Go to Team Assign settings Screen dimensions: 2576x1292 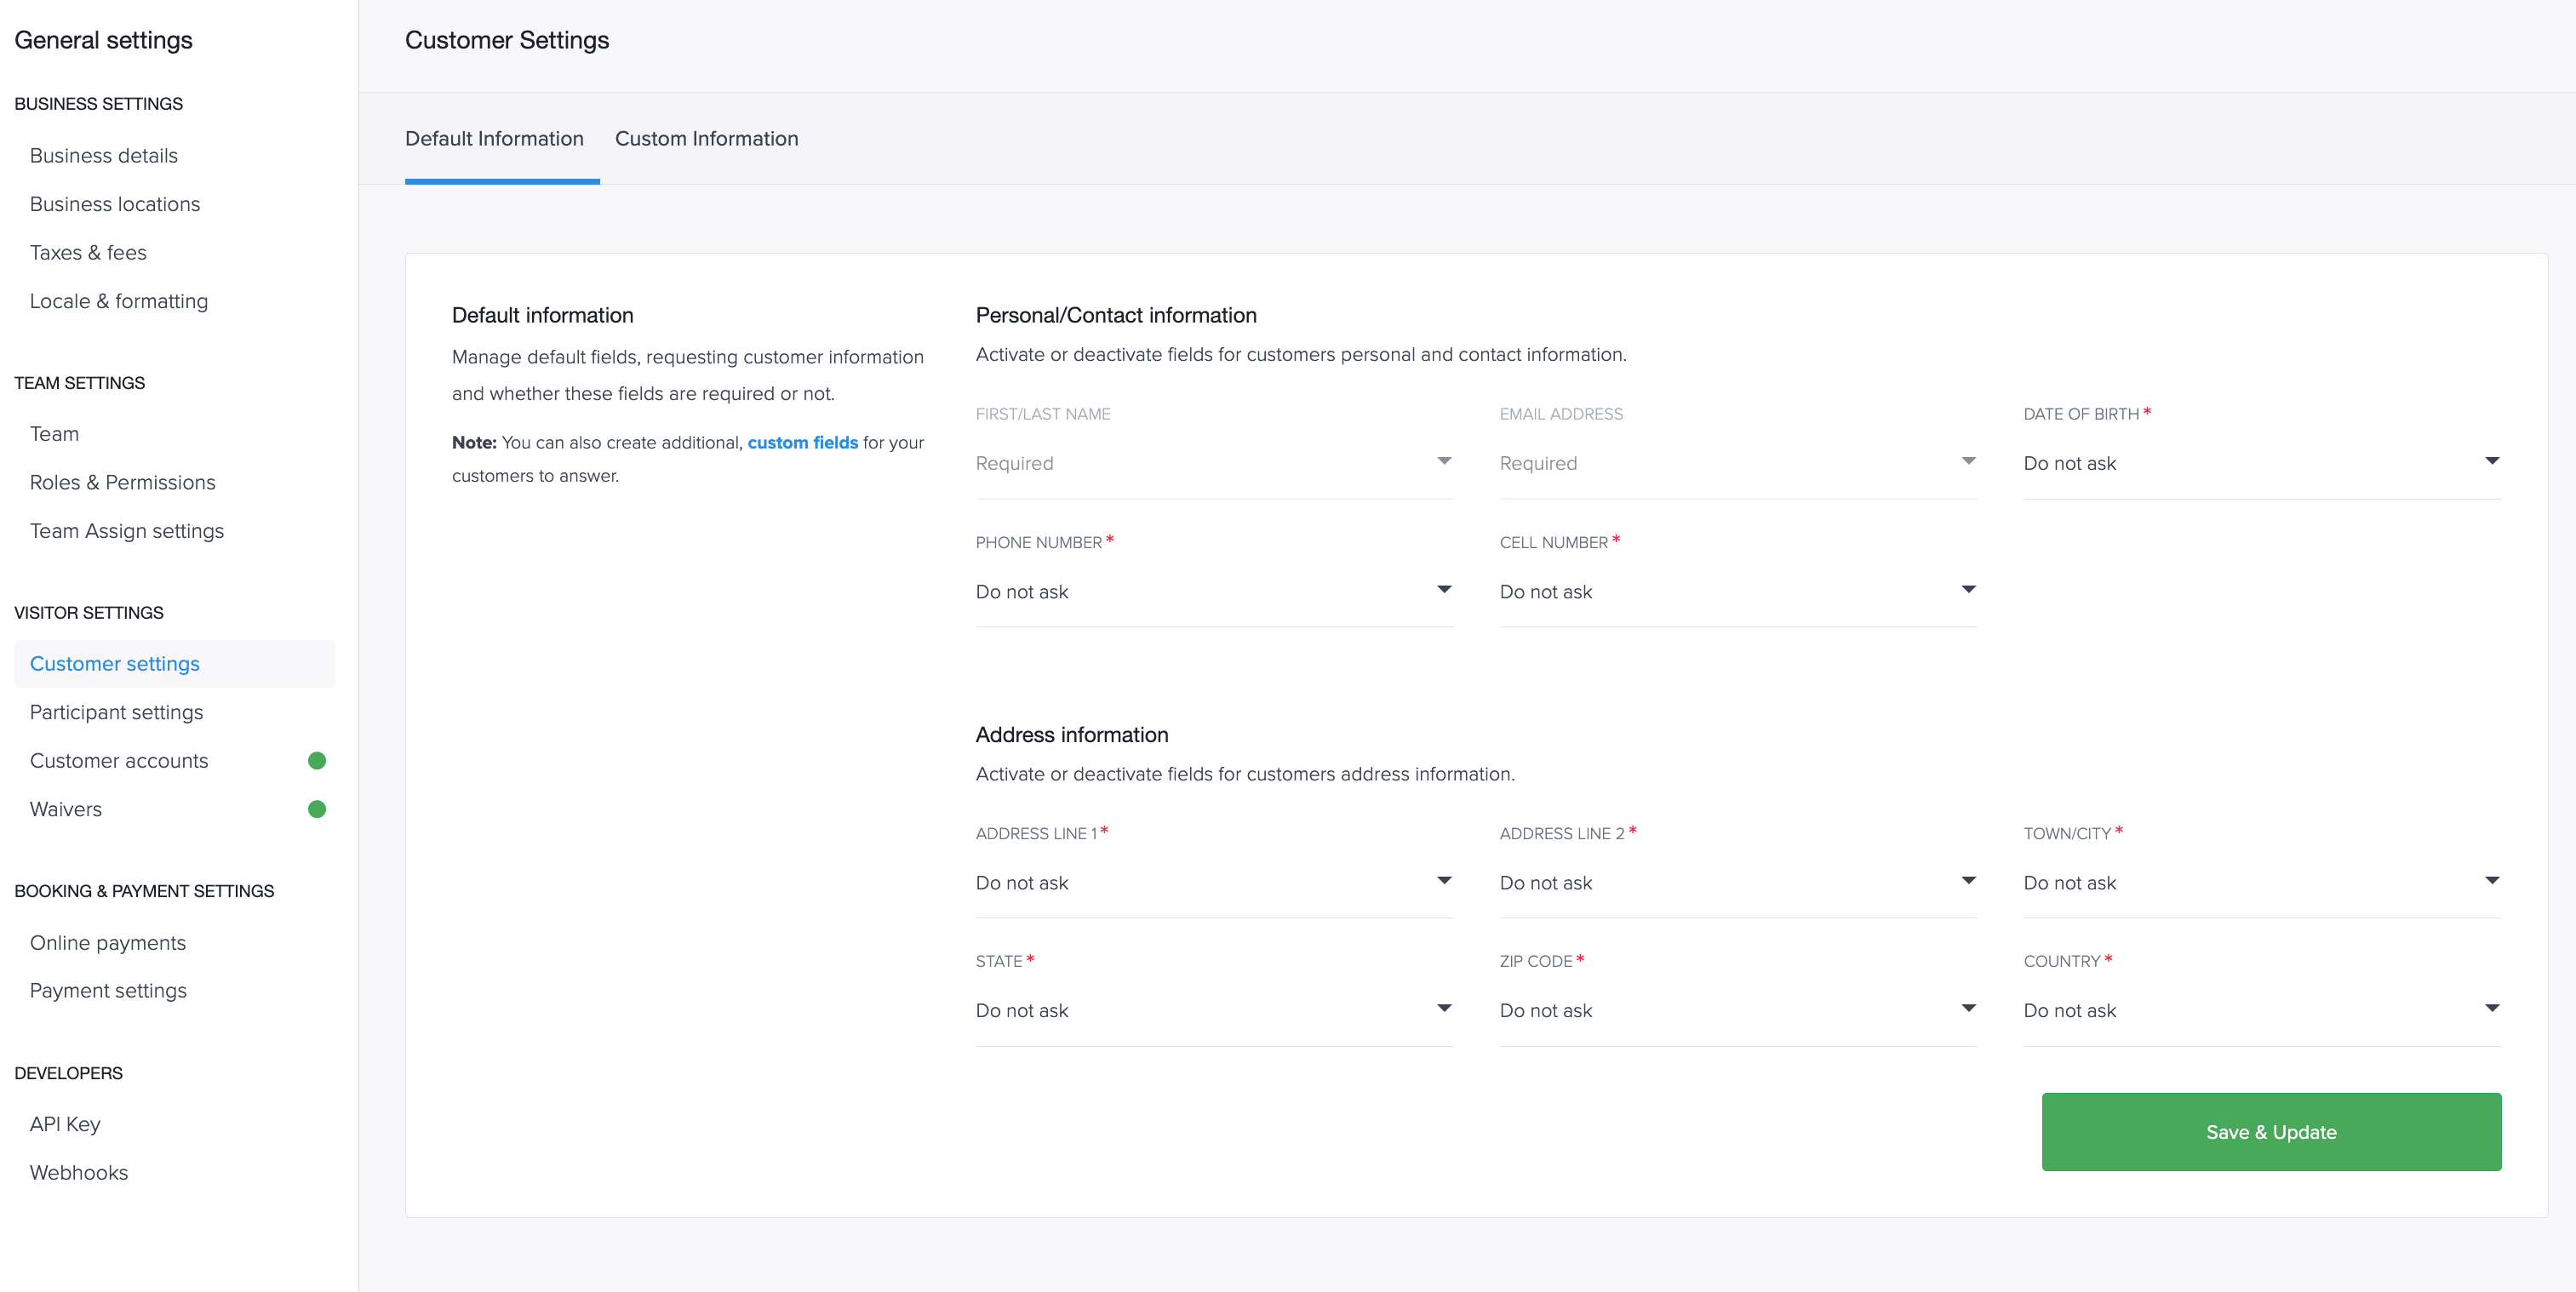tap(127, 531)
